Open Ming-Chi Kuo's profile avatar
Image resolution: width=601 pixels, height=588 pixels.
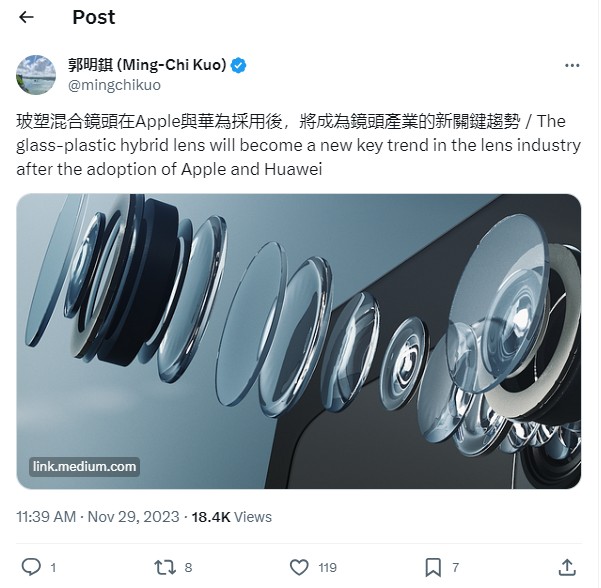[36, 75]
